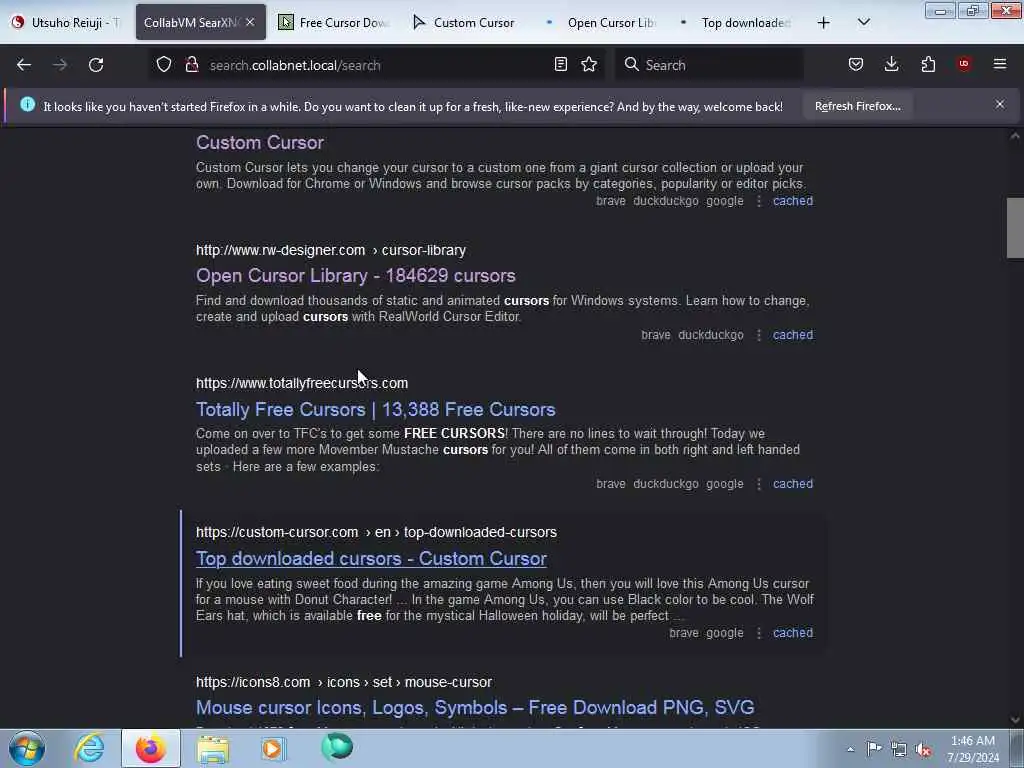This screenshot has width=1024, height=768.
Task: Open the Action Center flag icon
Action: [874, 749]
